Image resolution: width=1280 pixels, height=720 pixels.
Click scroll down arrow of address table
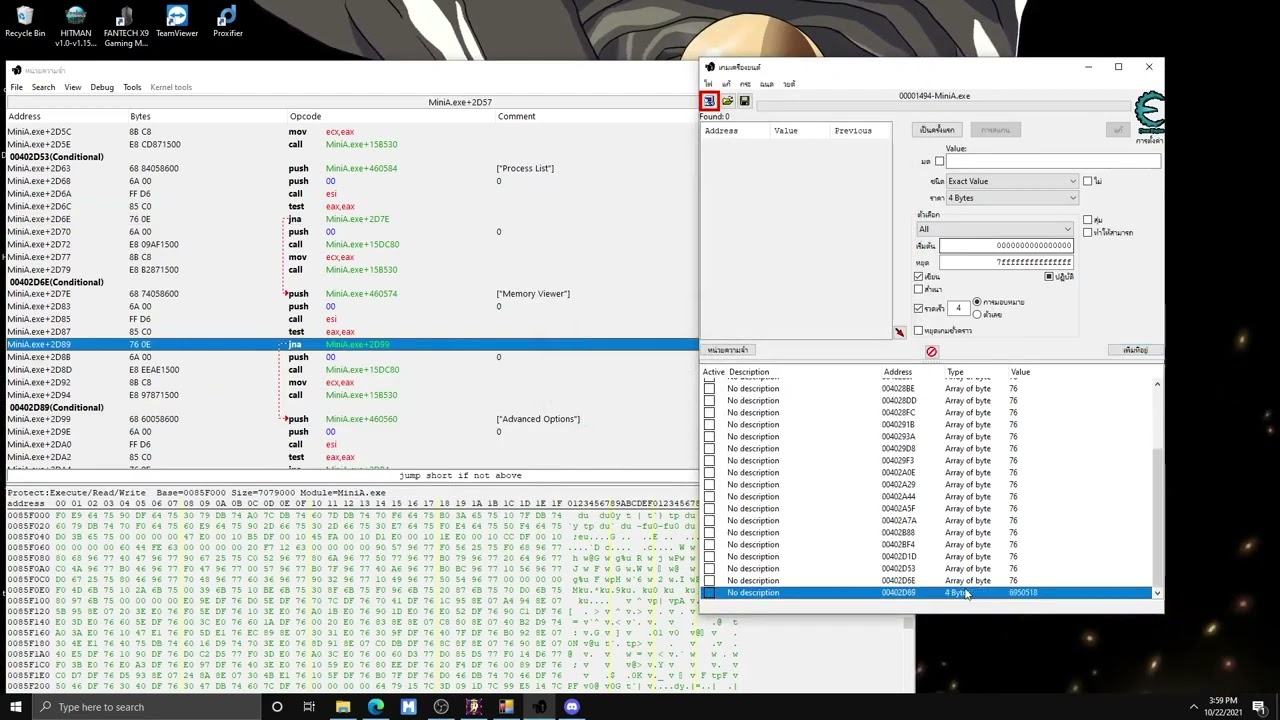[x=1157, y=594]
